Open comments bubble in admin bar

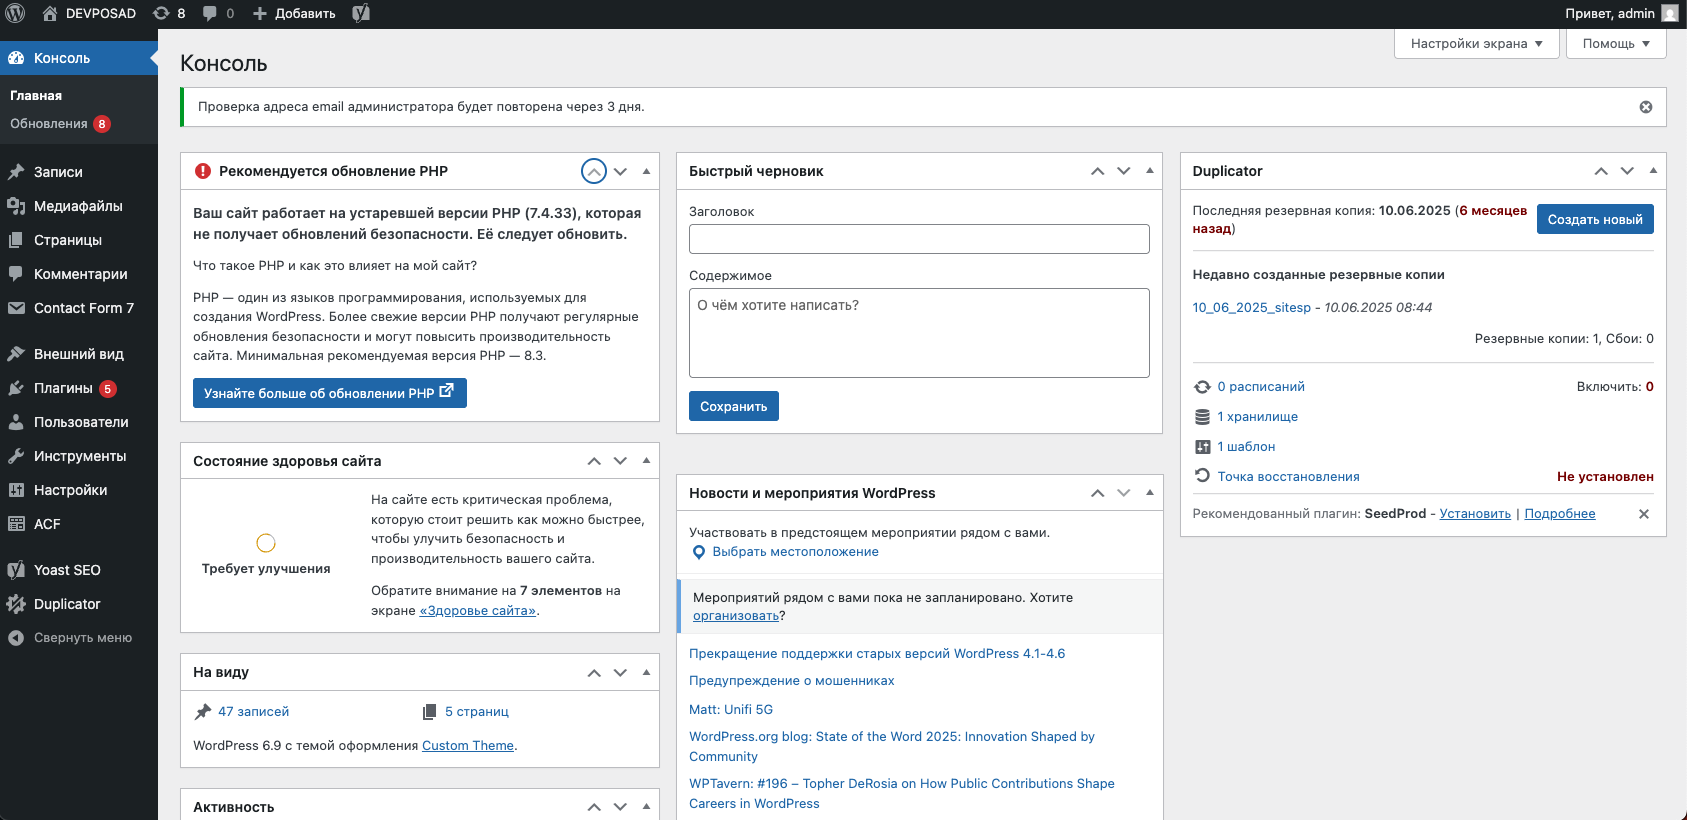point(218,13)
